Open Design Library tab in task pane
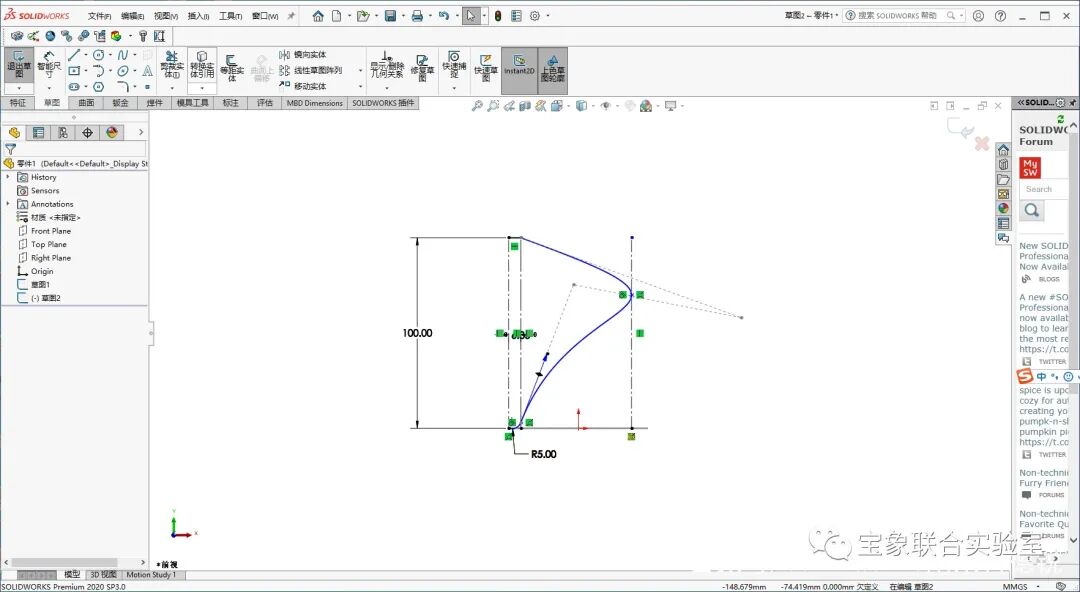This screenshot has width=1080, height=592. [1004, 165]
